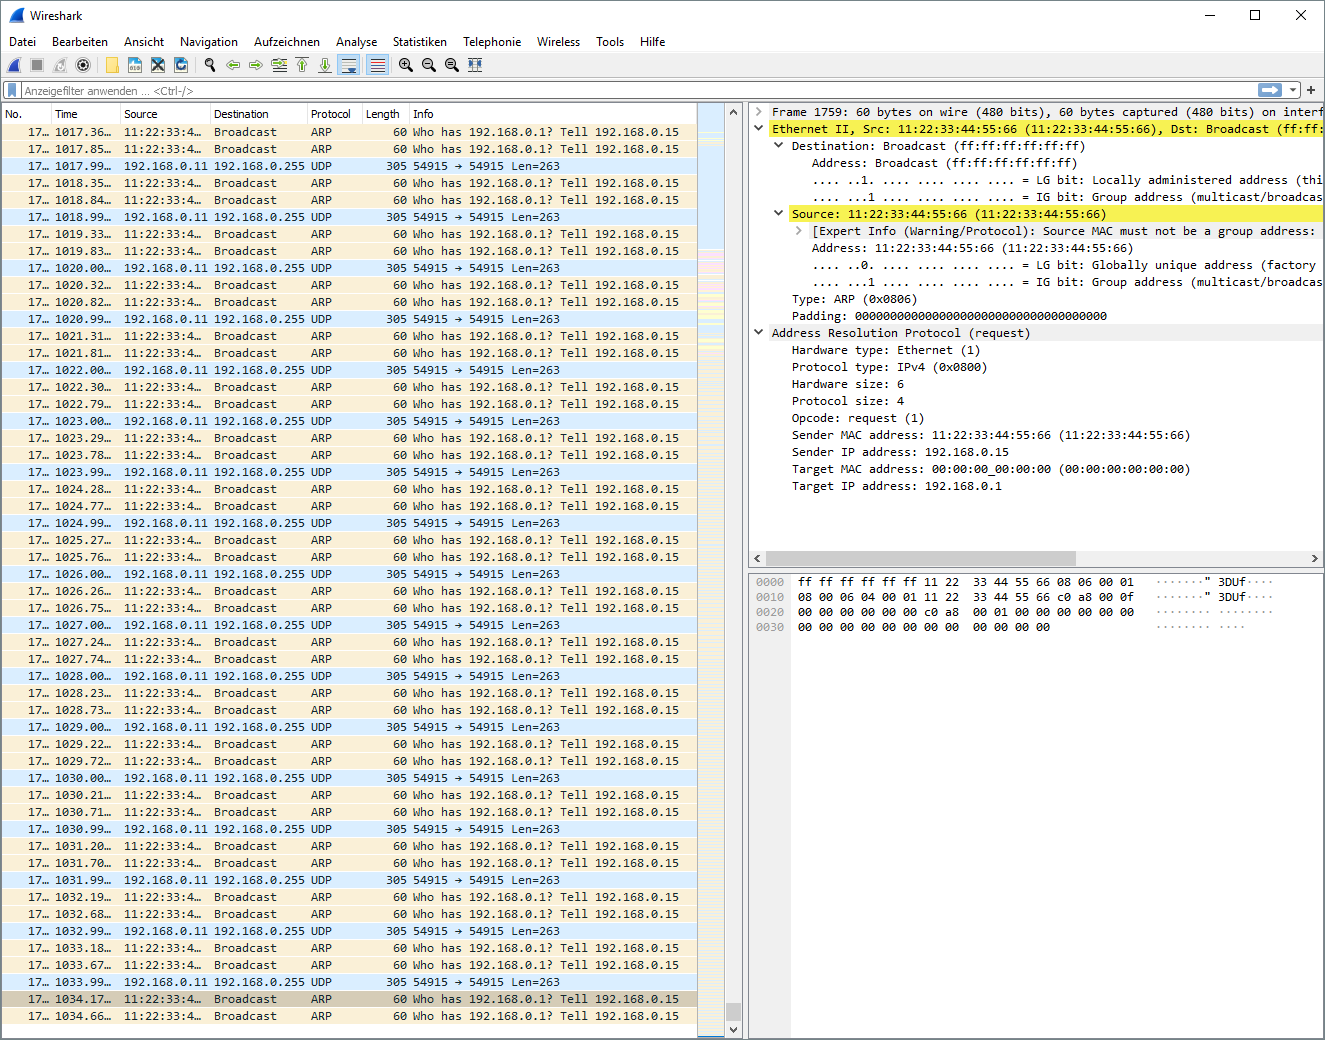The height and width of the screenshot is (1040, 1325).
Task: Save the capture file
Action: tap(135, 65)
